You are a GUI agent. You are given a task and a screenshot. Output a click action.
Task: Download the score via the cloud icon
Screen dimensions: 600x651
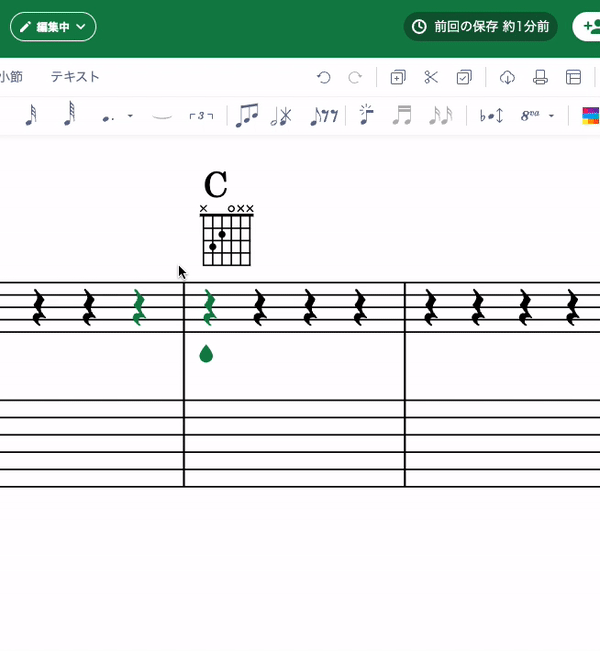(x=507, y=77)
